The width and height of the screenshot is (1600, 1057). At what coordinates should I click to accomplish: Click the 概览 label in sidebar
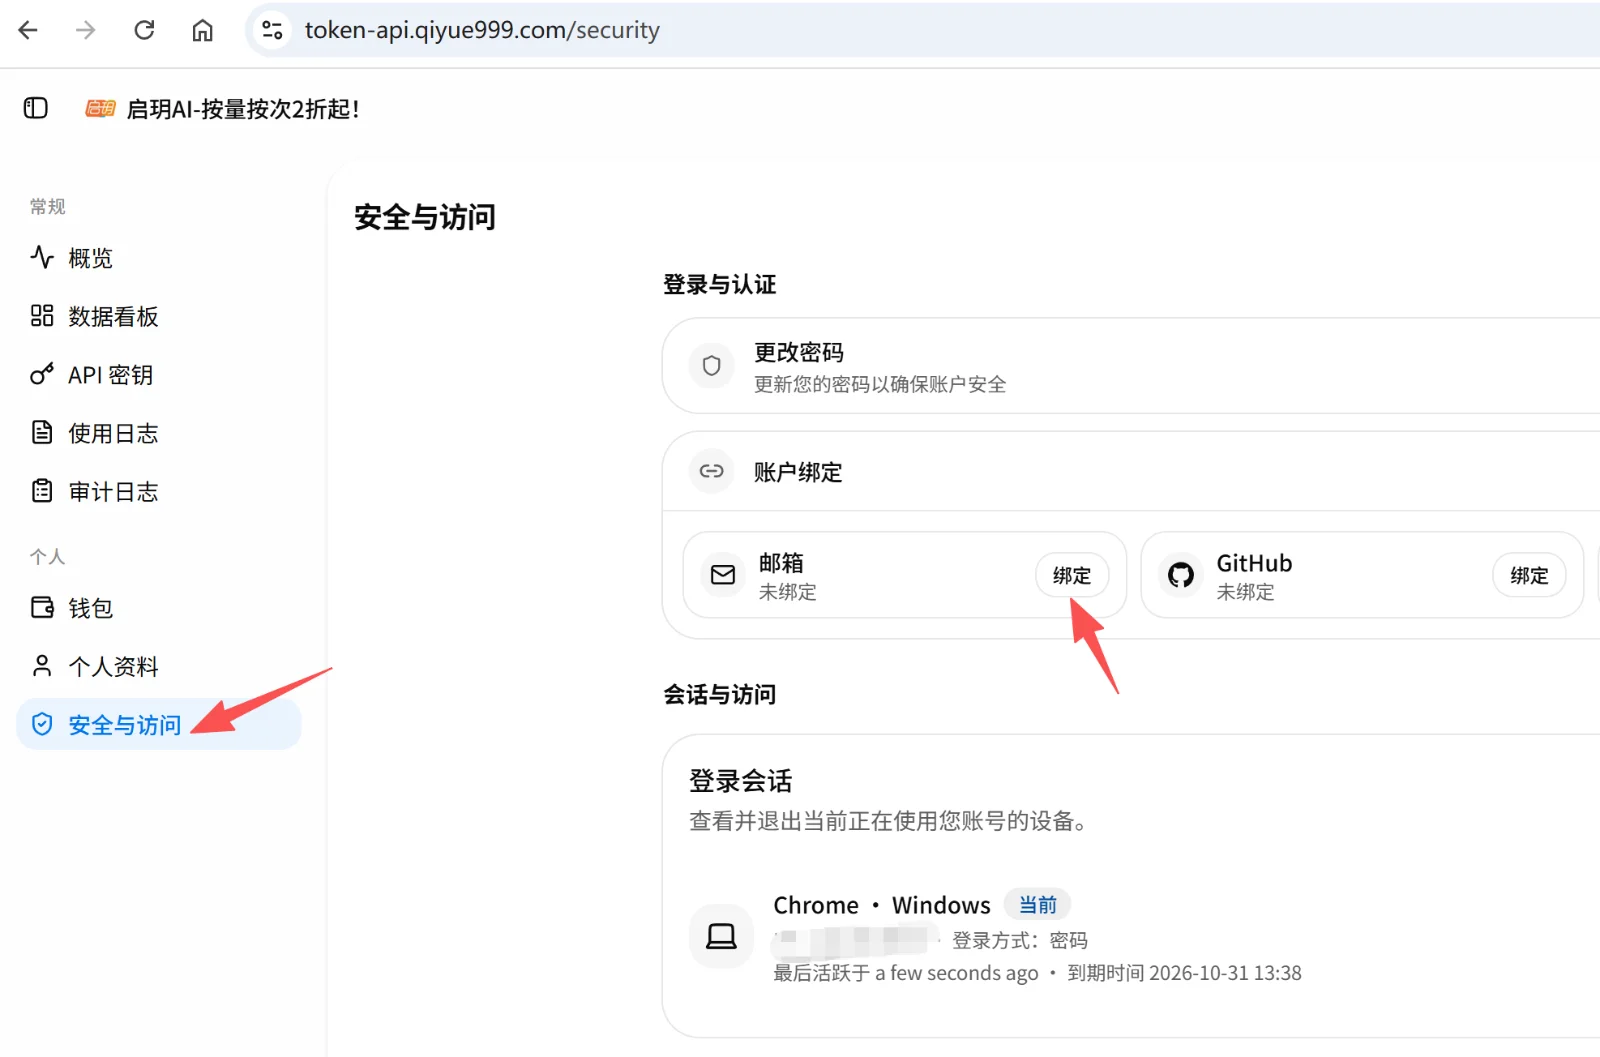pyautogui.click(x=90, y=258)
